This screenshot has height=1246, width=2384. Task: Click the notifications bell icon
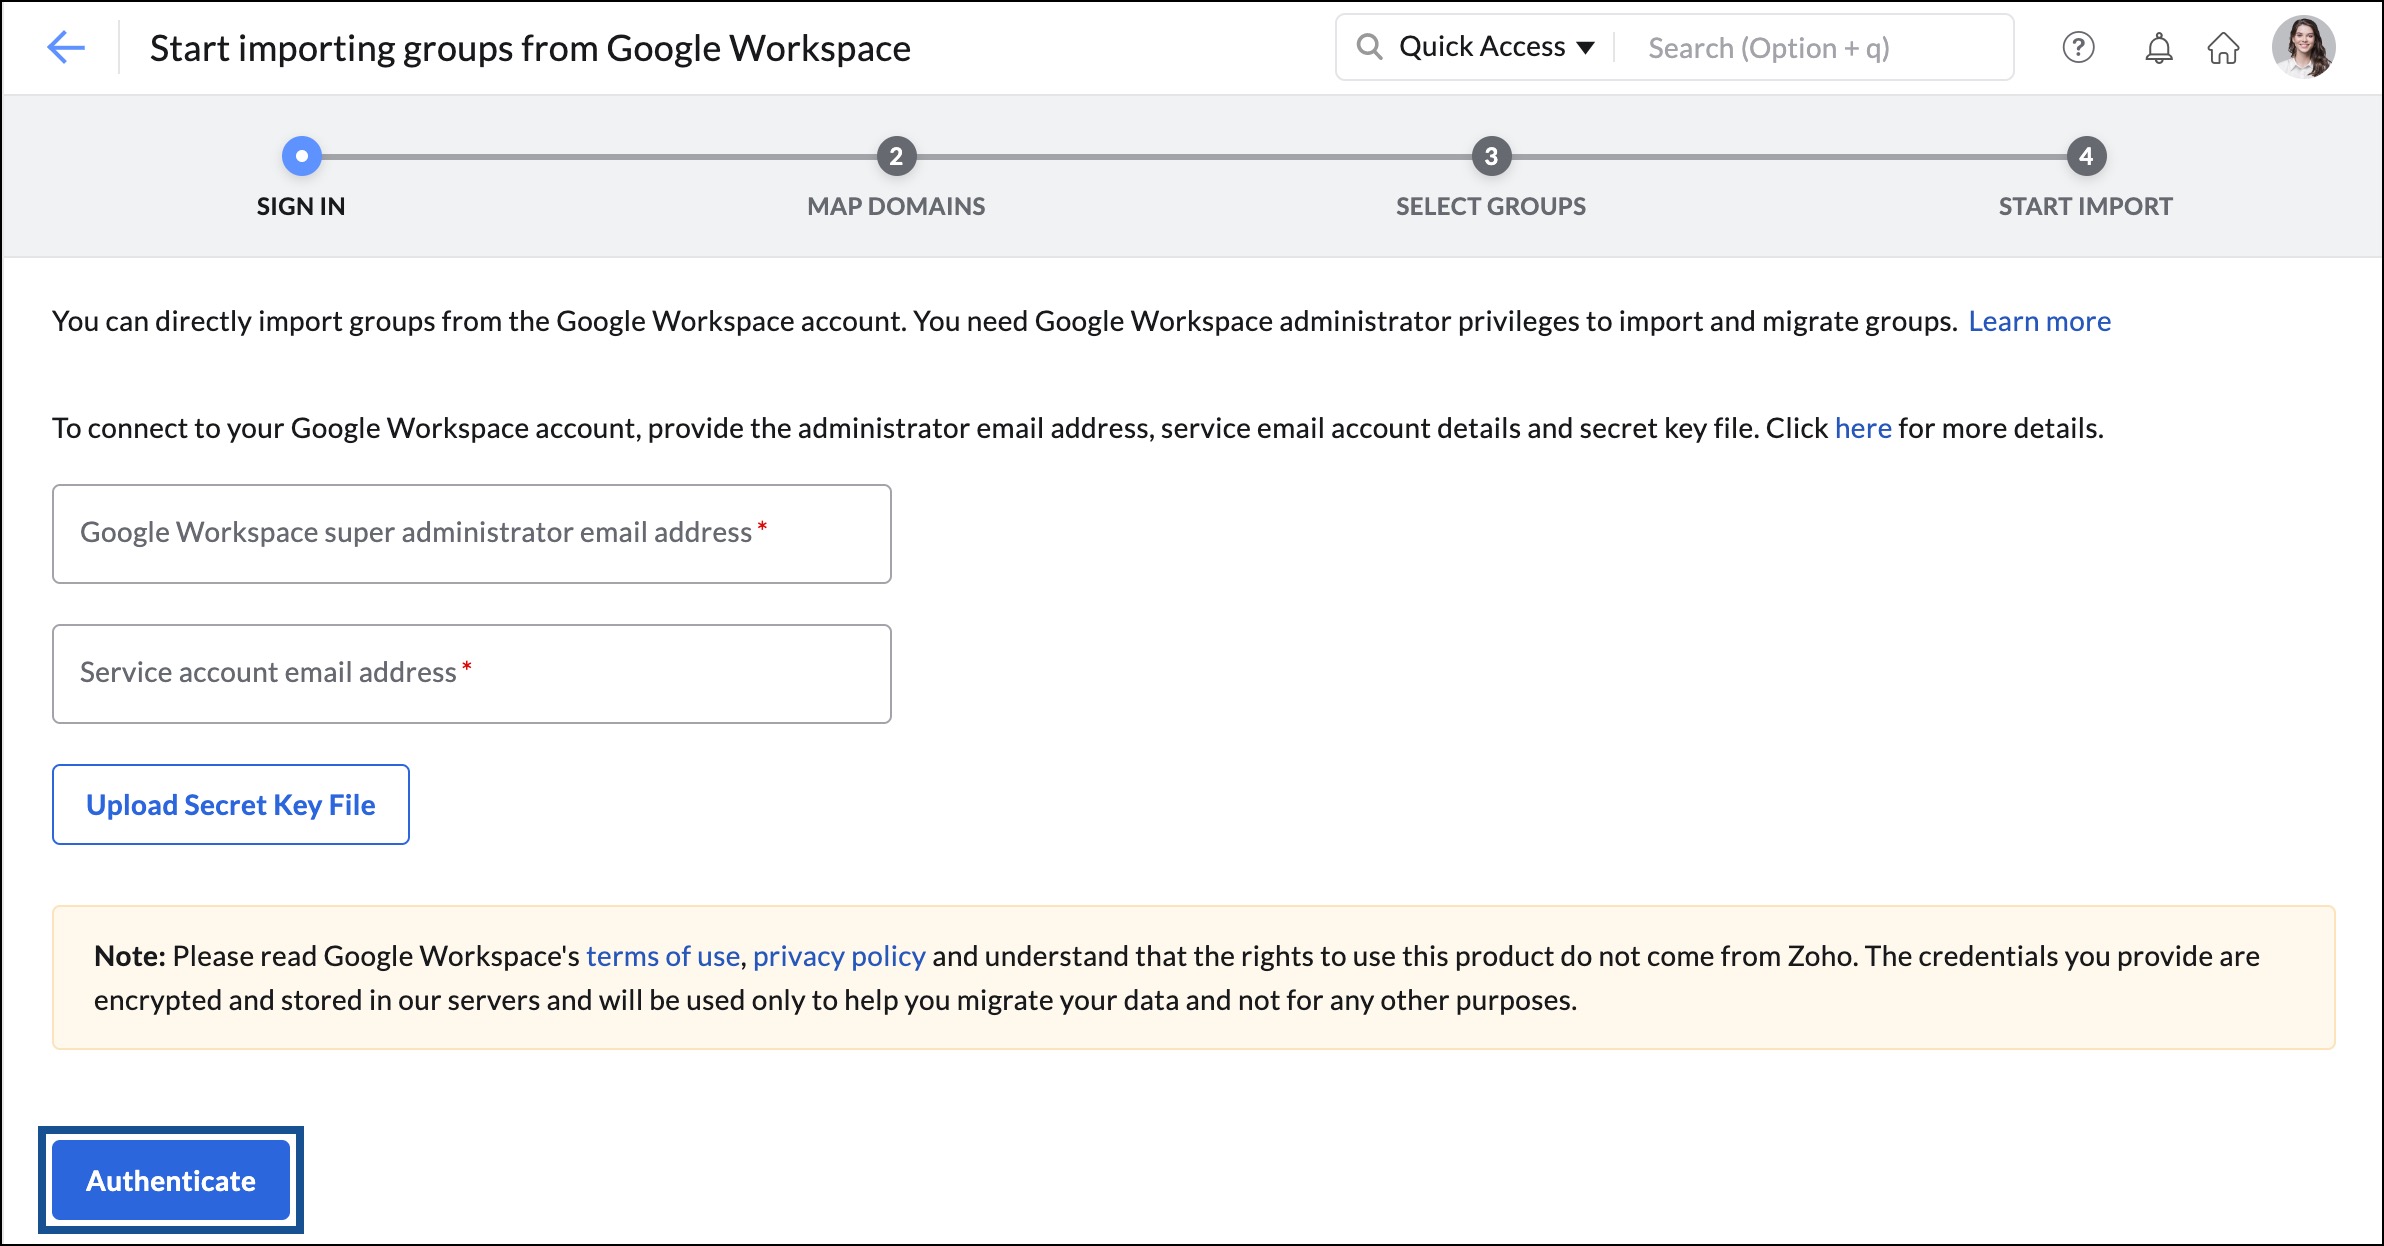[x=2152, y=47]
